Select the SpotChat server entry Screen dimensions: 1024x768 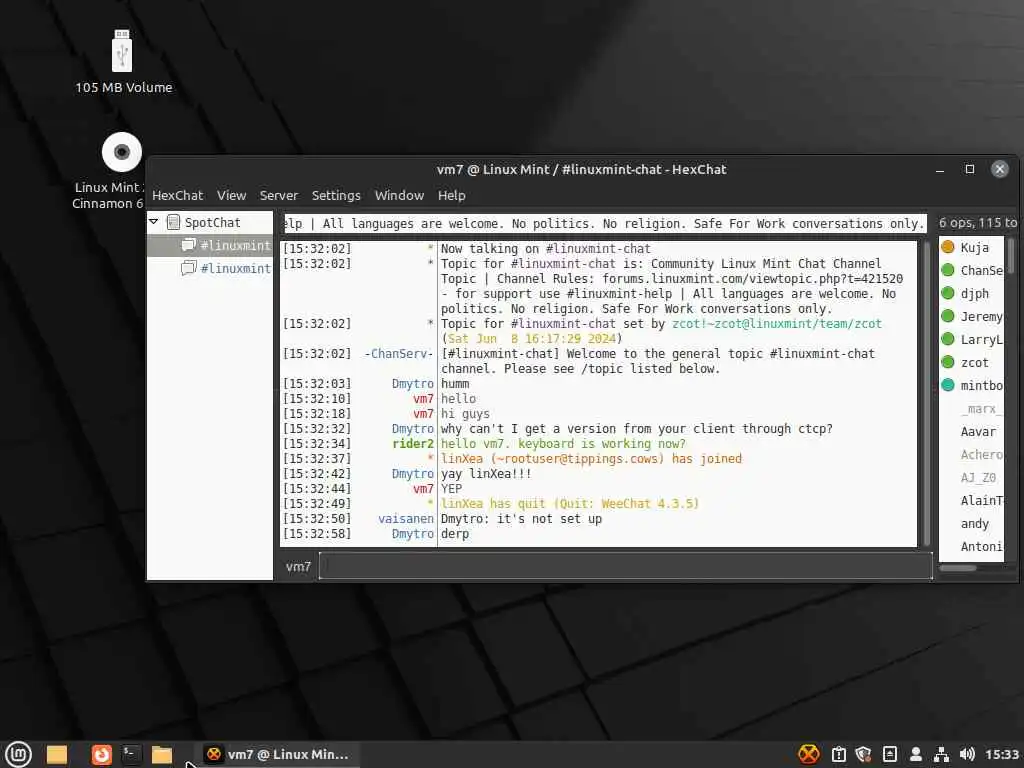click(212, 222)
